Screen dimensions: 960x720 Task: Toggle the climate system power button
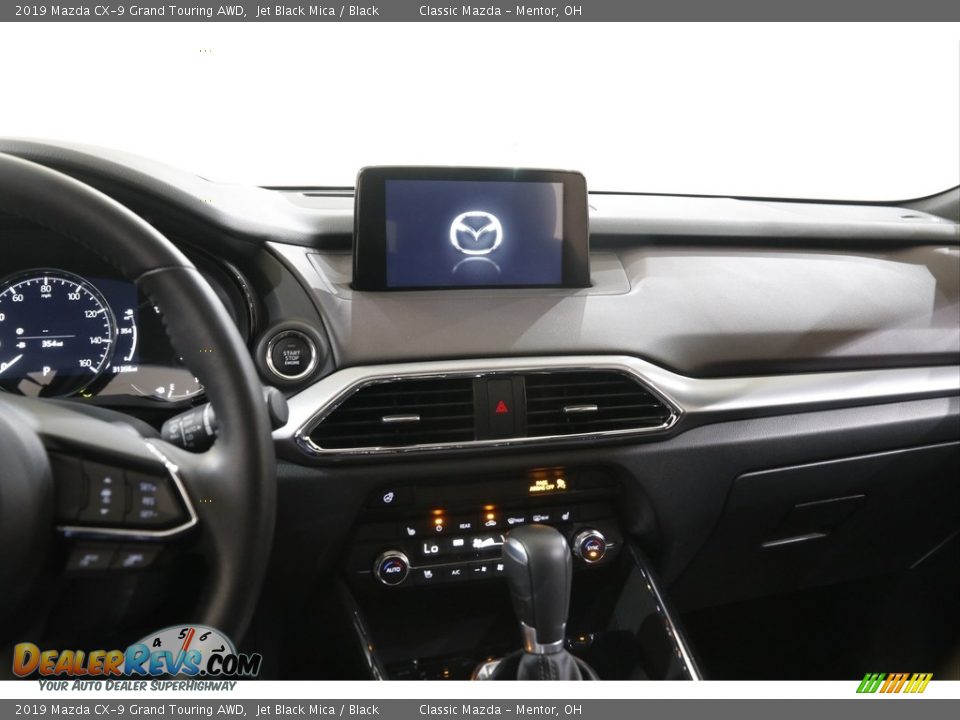pyautogui.click(x=438, y=528)
